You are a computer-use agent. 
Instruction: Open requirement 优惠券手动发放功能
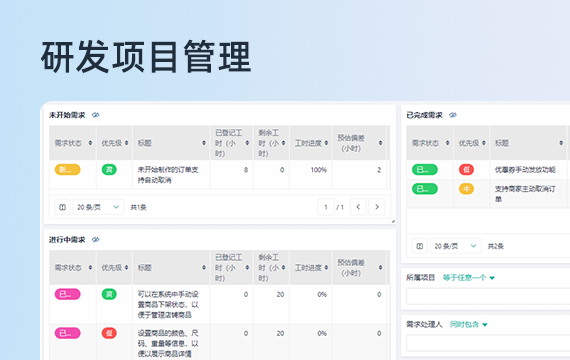(525, 170)
